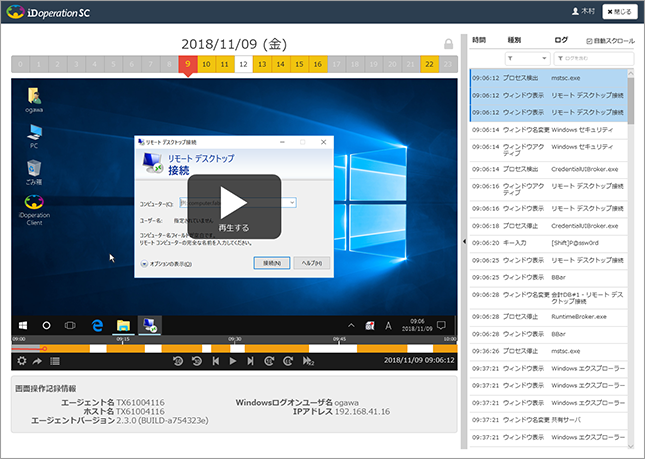645x459 pixels.
Task: Select hour 14 tab
Action: coord(281,64)
